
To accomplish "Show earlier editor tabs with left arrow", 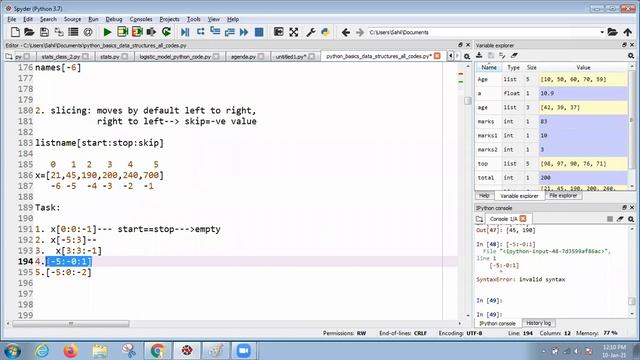I will pyautogui.click(x=450, y=56).
